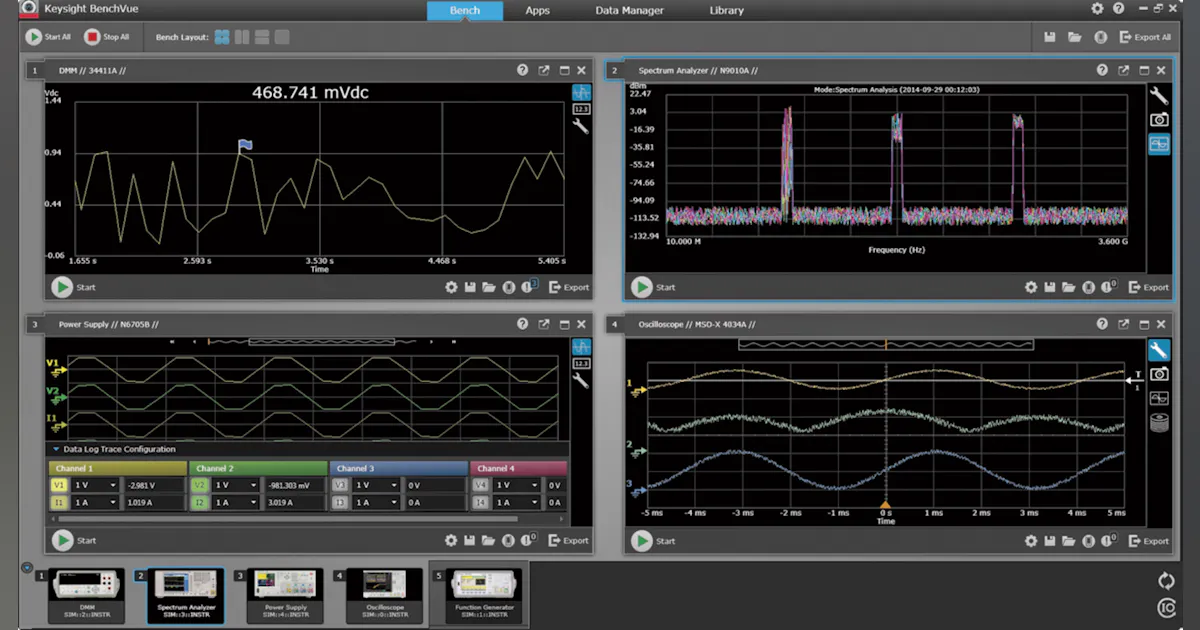Switch Power Supply to numeric 12.3 display
Image resolution: width=1200 pixels, height=630 pixels.
point(581,363)
